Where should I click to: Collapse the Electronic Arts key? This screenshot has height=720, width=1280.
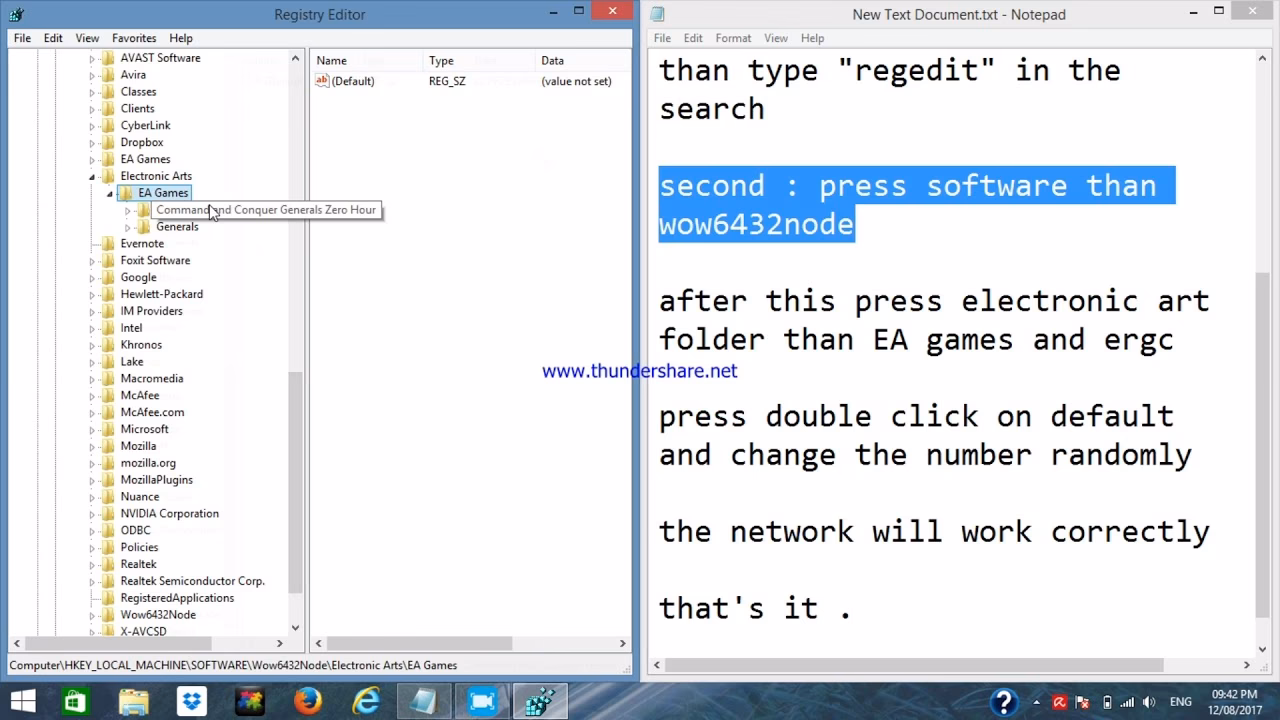(92, 177)
